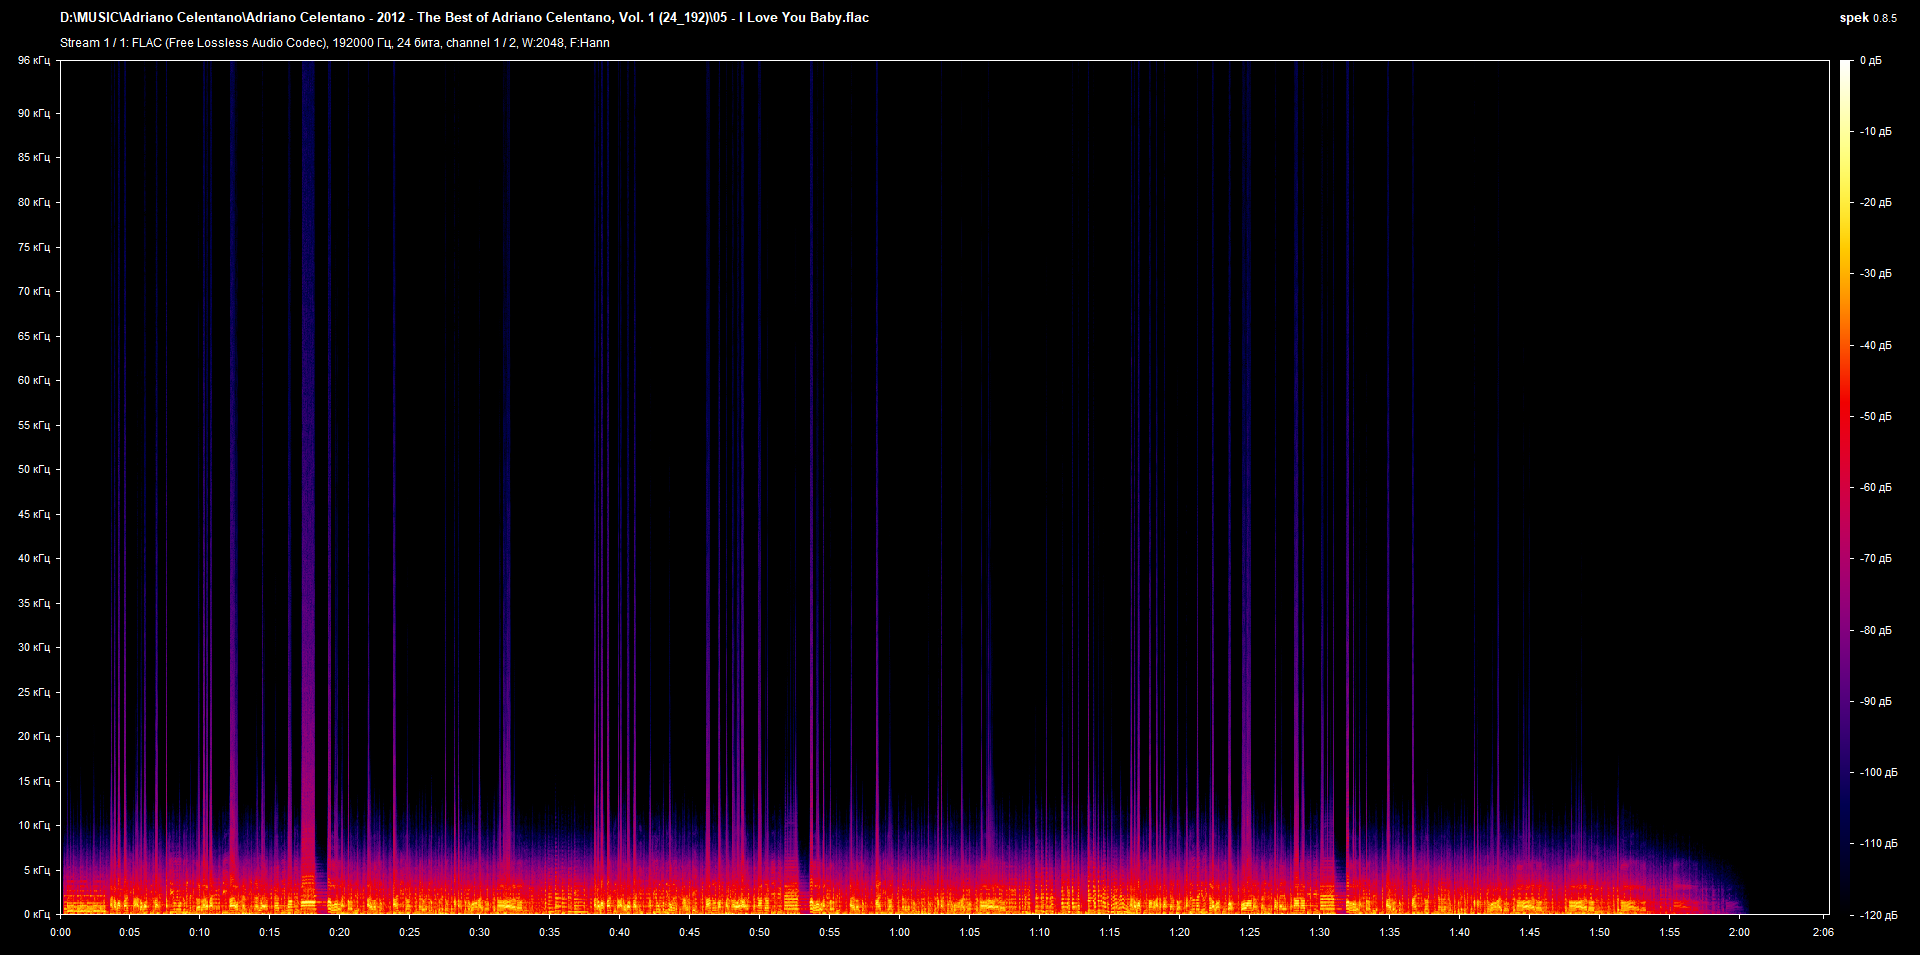Click the -60 дБ level label
Image resolution: width=1920 pixels, height=955 pixels.
click(1876, 487)
